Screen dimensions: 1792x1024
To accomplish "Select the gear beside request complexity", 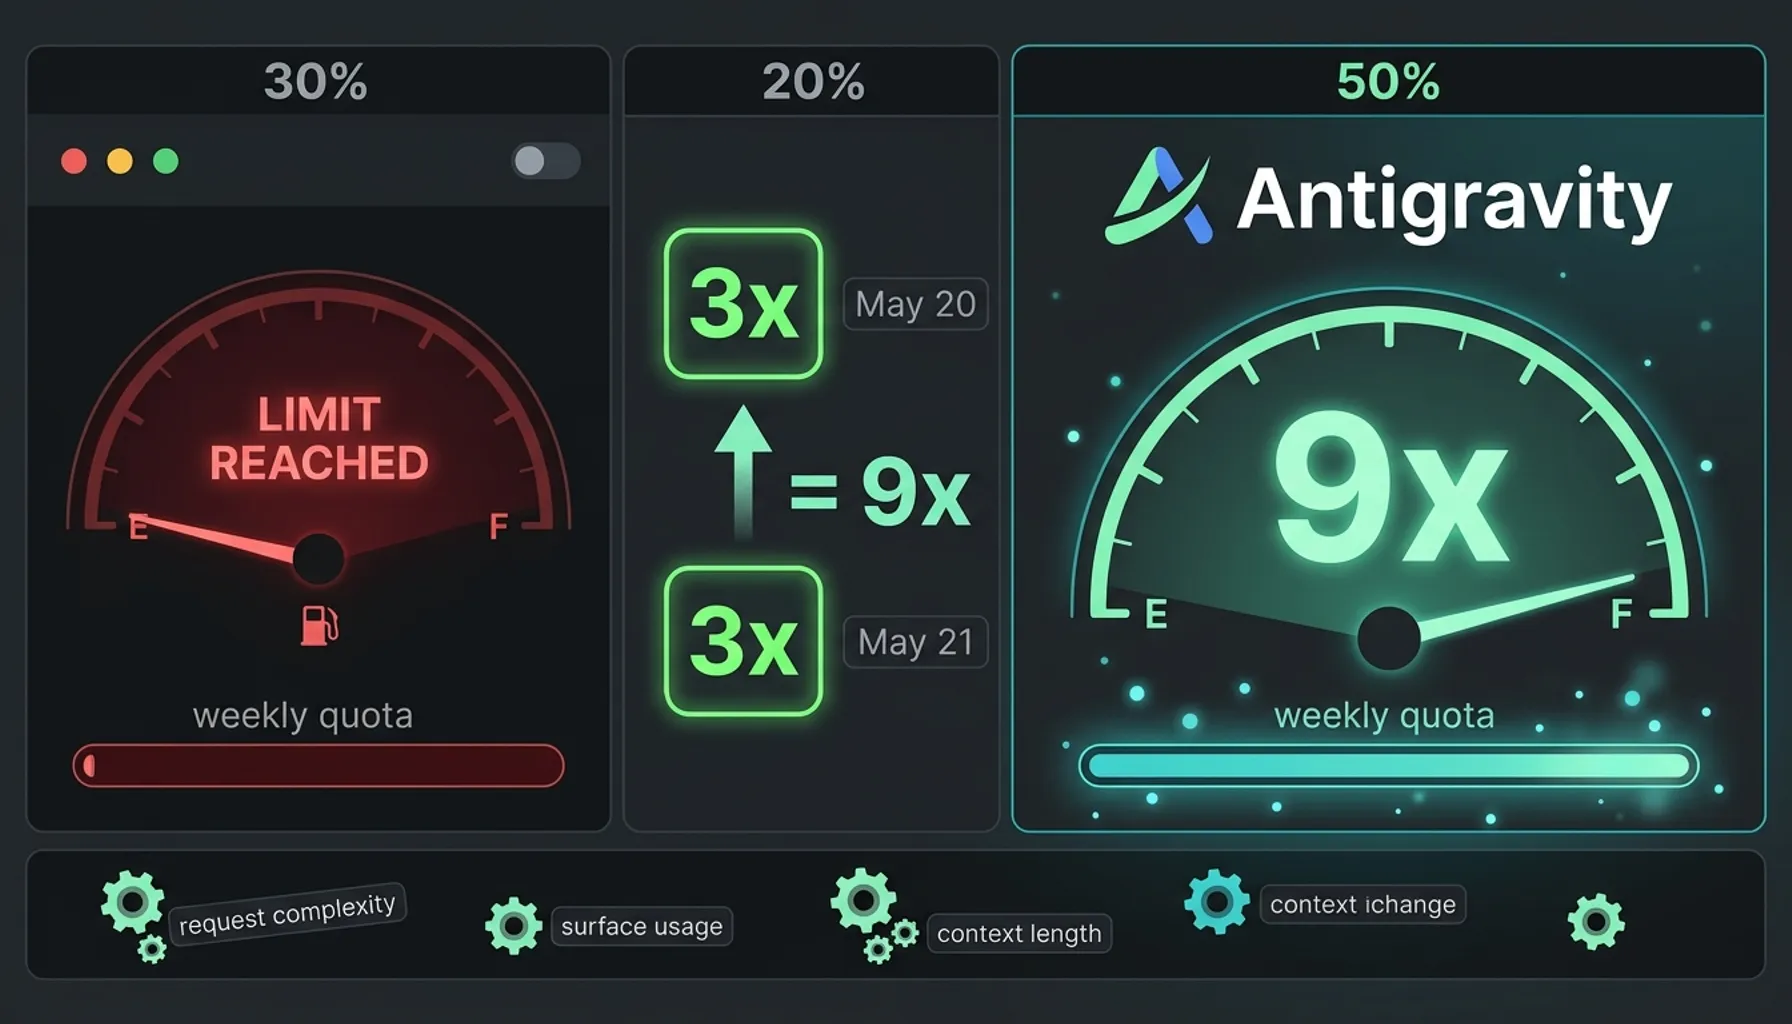I will [x=132, y=902].
